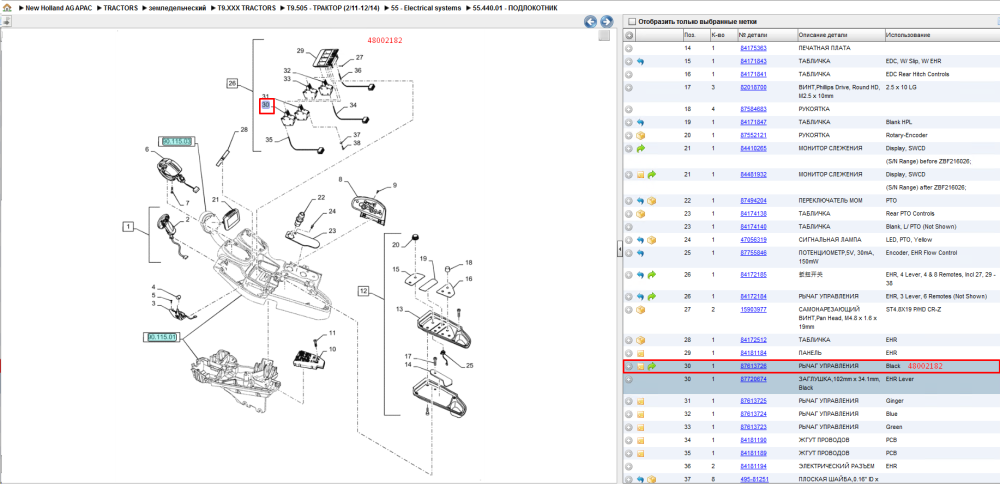Click the note icon in row 84481932
This screenshot has width=1000, height=484.
(x=640, y=174)
